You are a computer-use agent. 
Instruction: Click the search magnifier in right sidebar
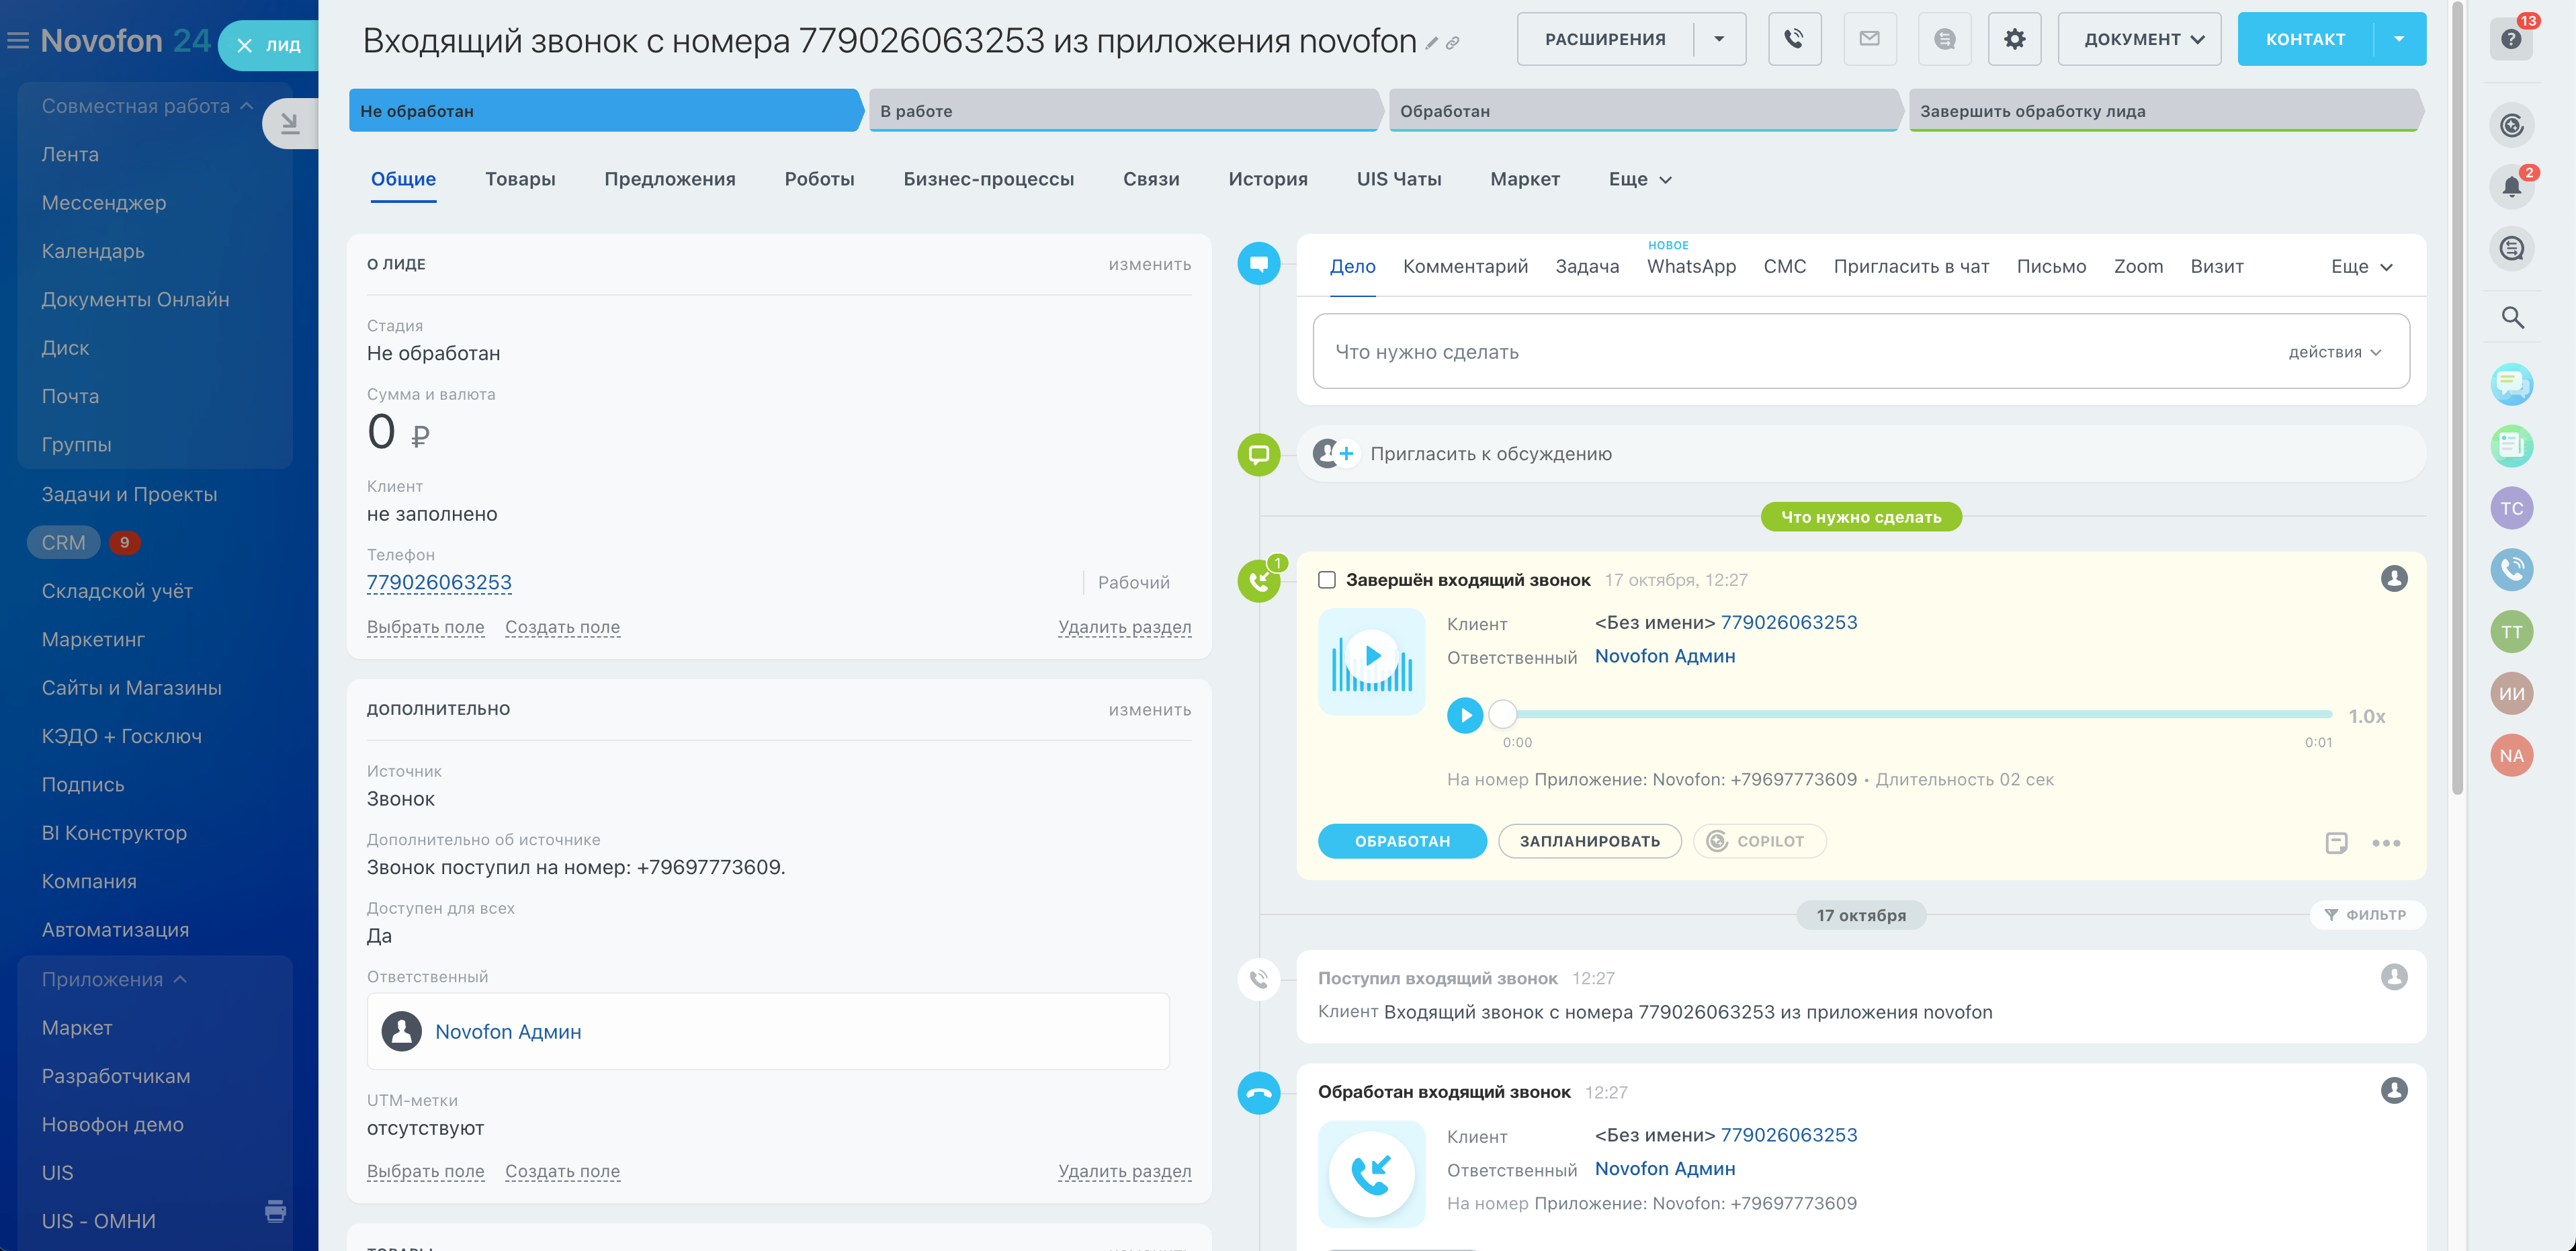tap(2512, 318)
